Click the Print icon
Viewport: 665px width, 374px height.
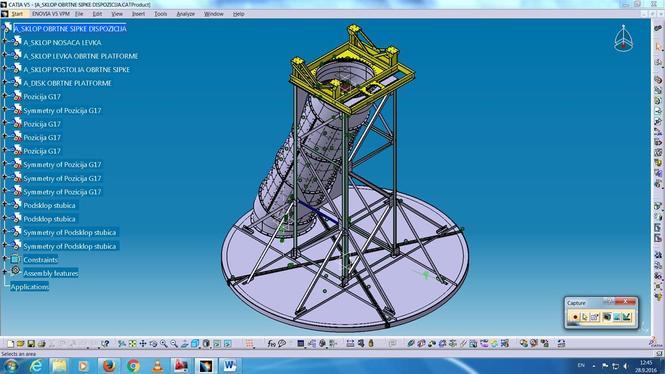pos(41,343)
